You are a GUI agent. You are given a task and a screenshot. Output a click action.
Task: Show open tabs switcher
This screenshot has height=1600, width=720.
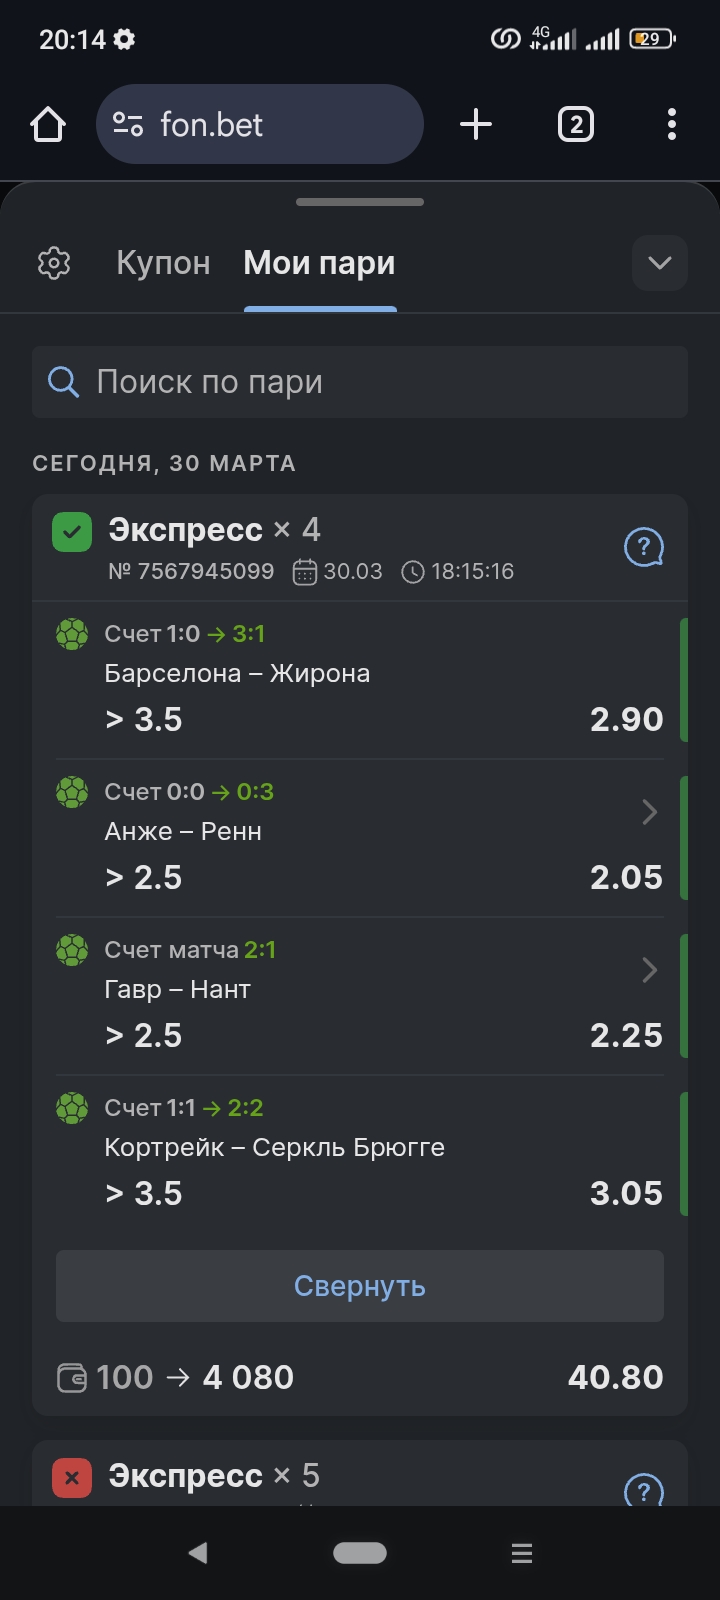[x=575, y=125]
